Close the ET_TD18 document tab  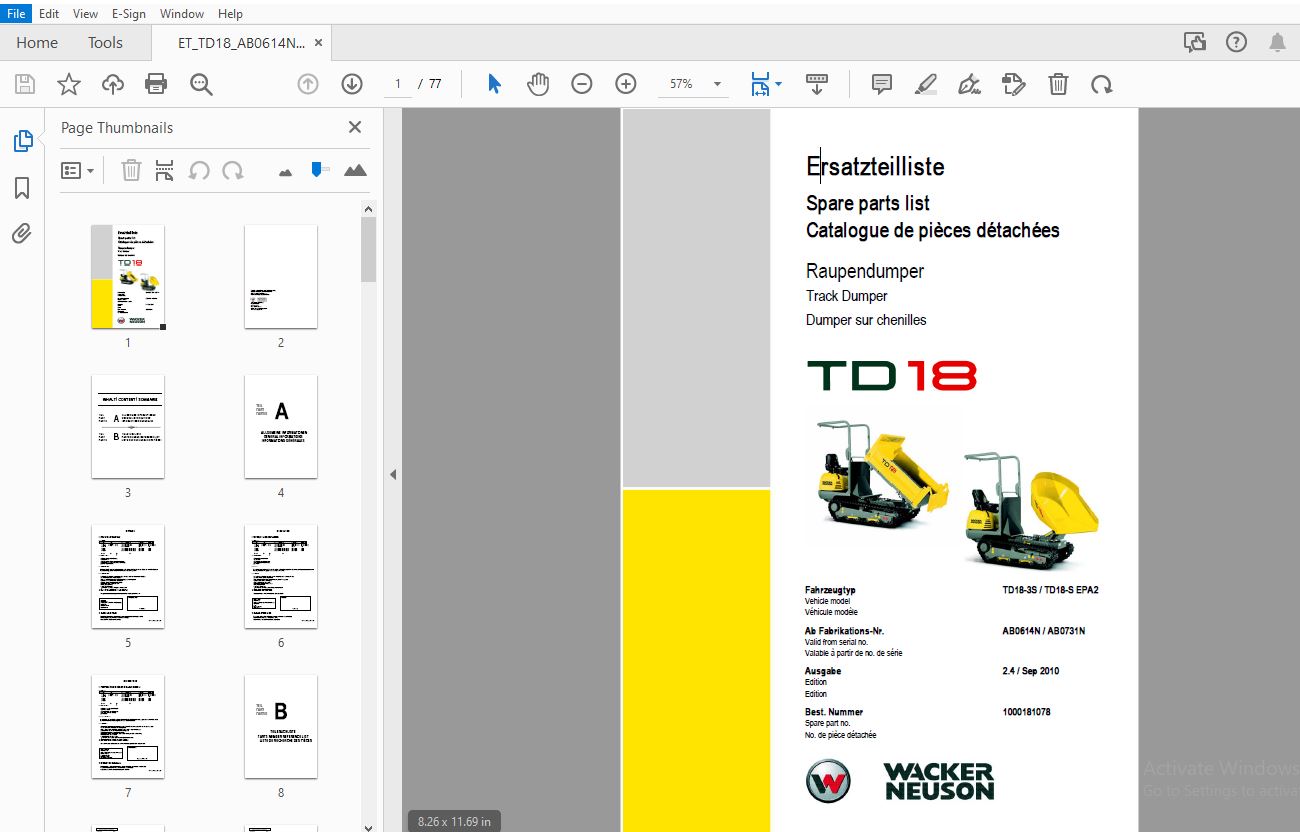pos(319,43)
